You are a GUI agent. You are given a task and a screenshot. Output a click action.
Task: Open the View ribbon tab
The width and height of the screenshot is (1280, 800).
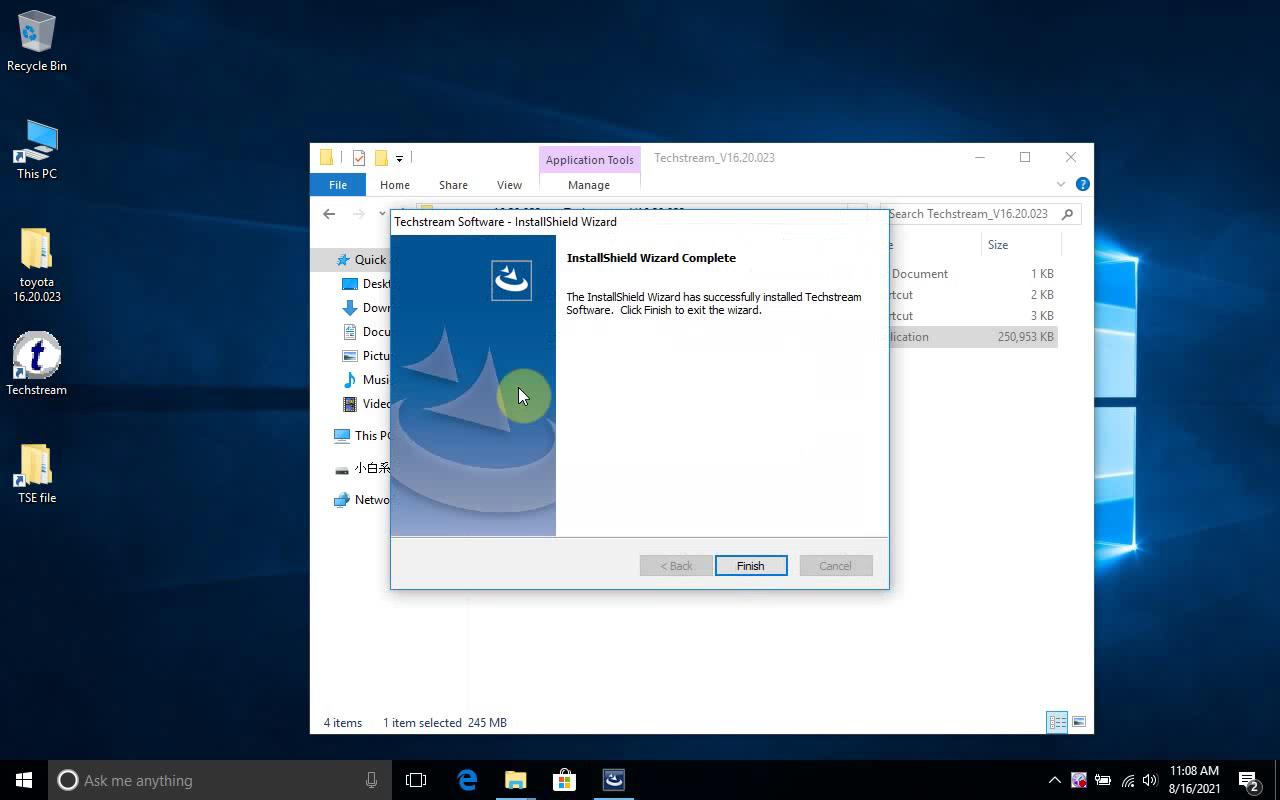509,185
